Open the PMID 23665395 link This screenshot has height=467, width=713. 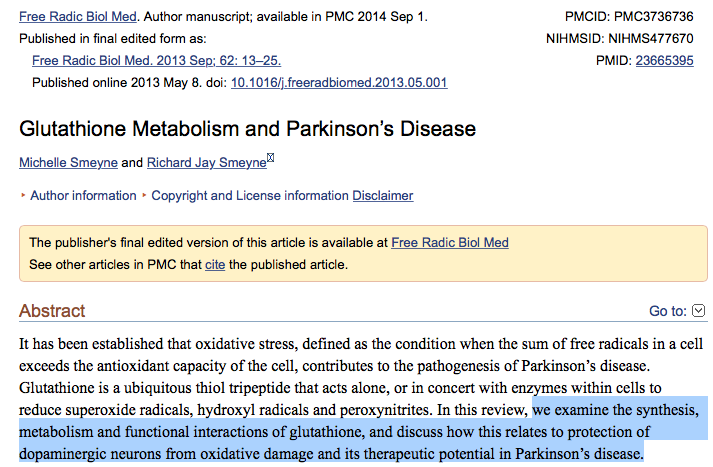pyautogui.click(x=665, y=60)
